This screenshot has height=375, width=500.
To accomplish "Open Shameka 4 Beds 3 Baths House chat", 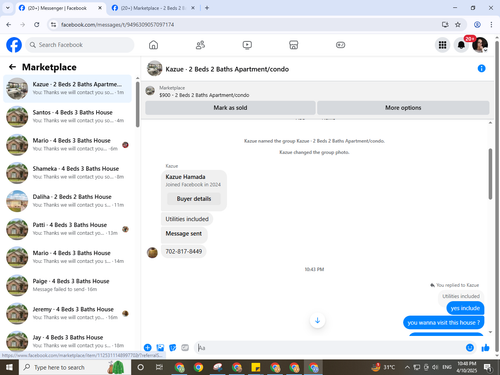I will tap(67, 173).
